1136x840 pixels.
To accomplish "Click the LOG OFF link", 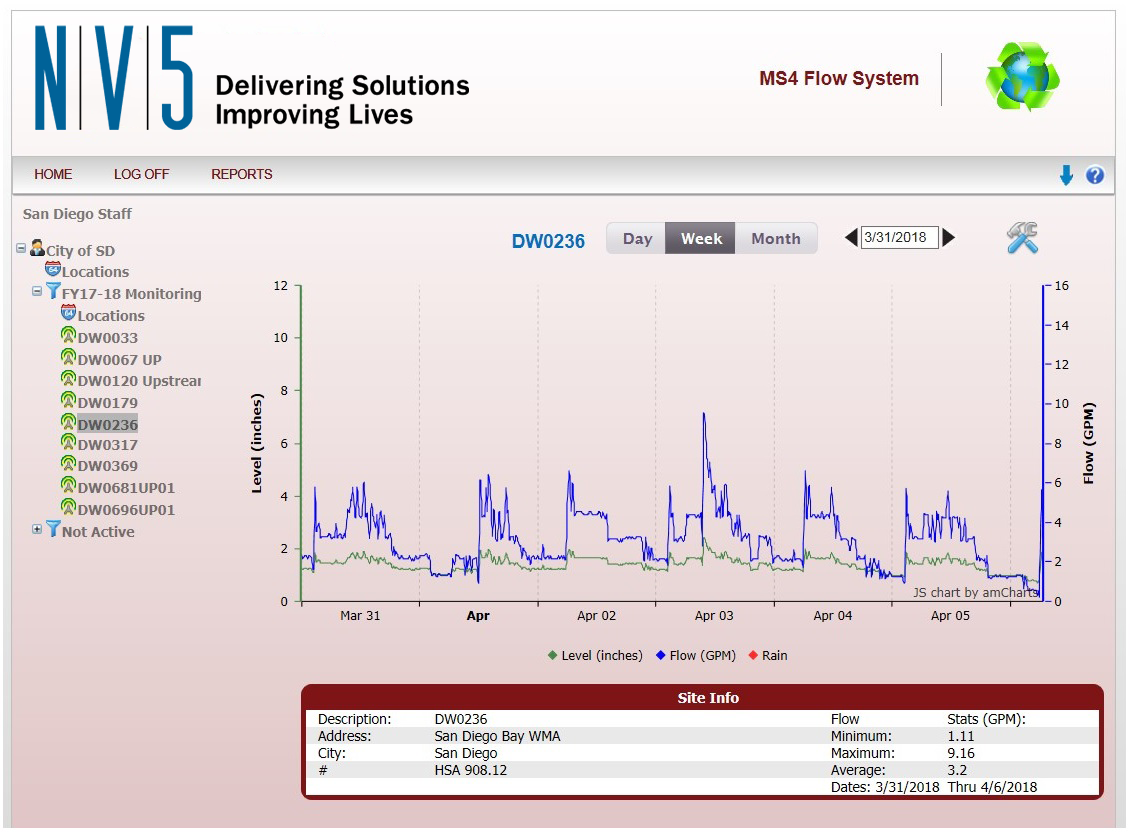I will tap(141, 174).
